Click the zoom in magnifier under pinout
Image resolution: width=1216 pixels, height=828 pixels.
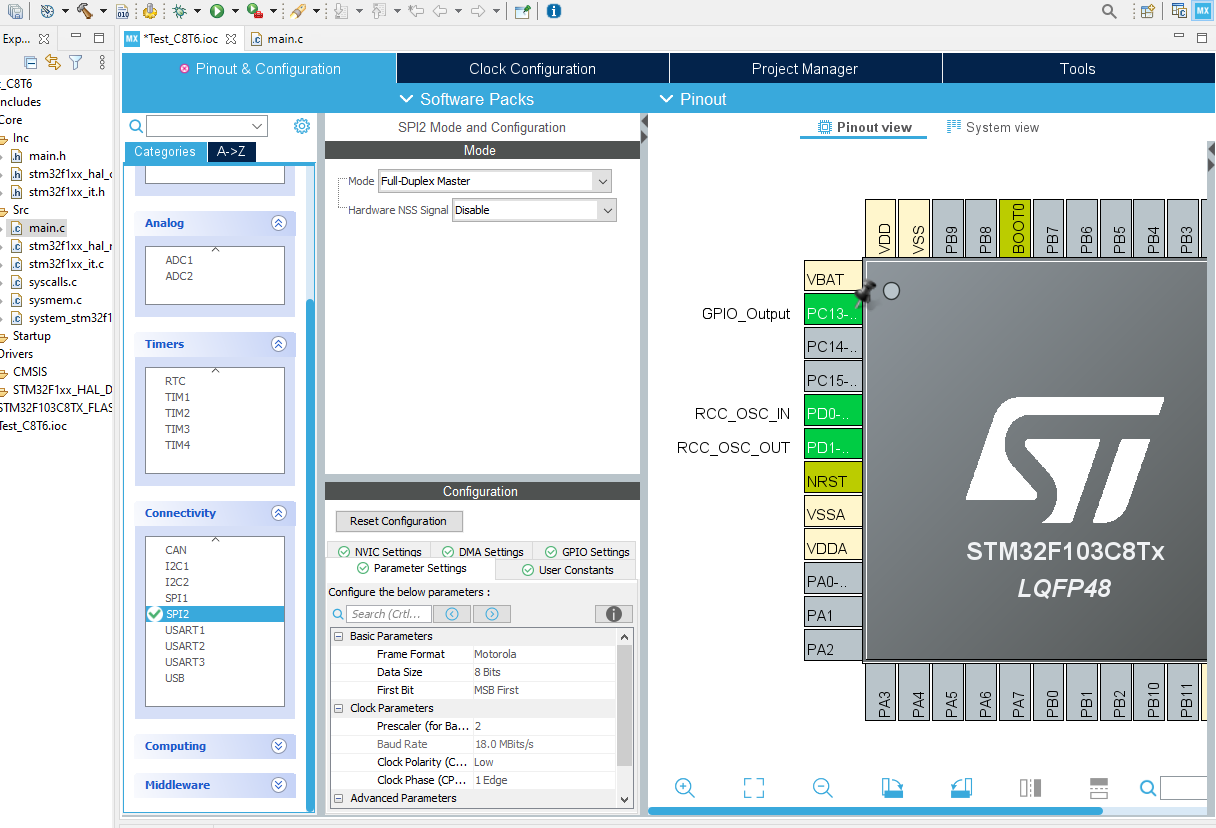(685, 788)
